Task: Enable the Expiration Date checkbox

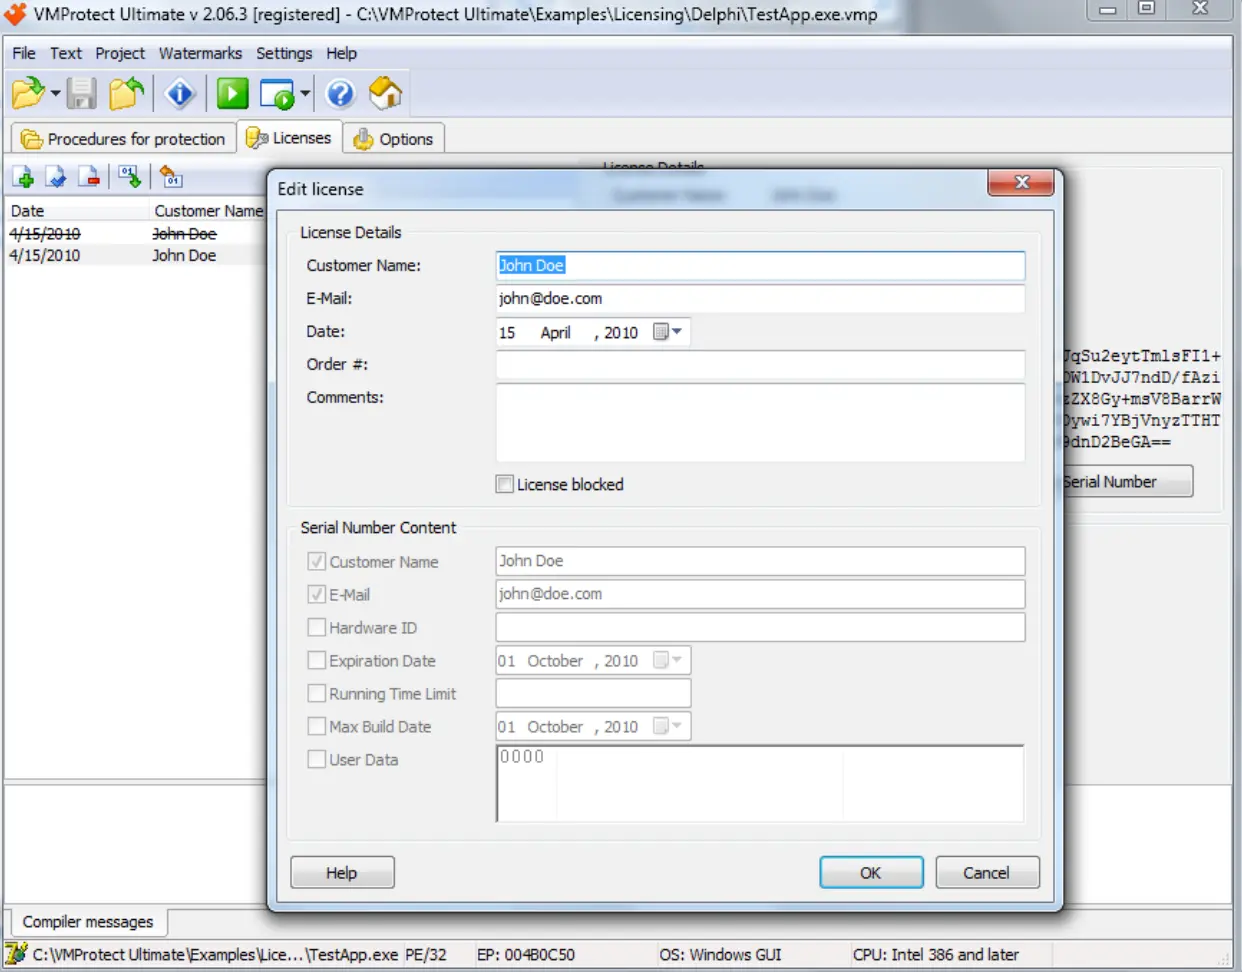Action: 316,660
